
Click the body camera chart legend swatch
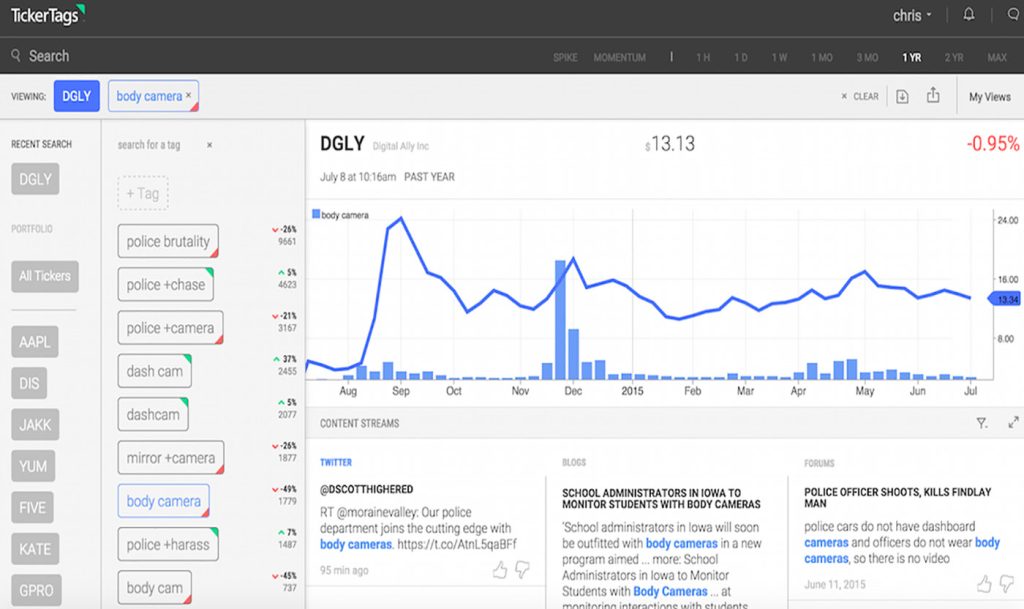coord(316,214)
